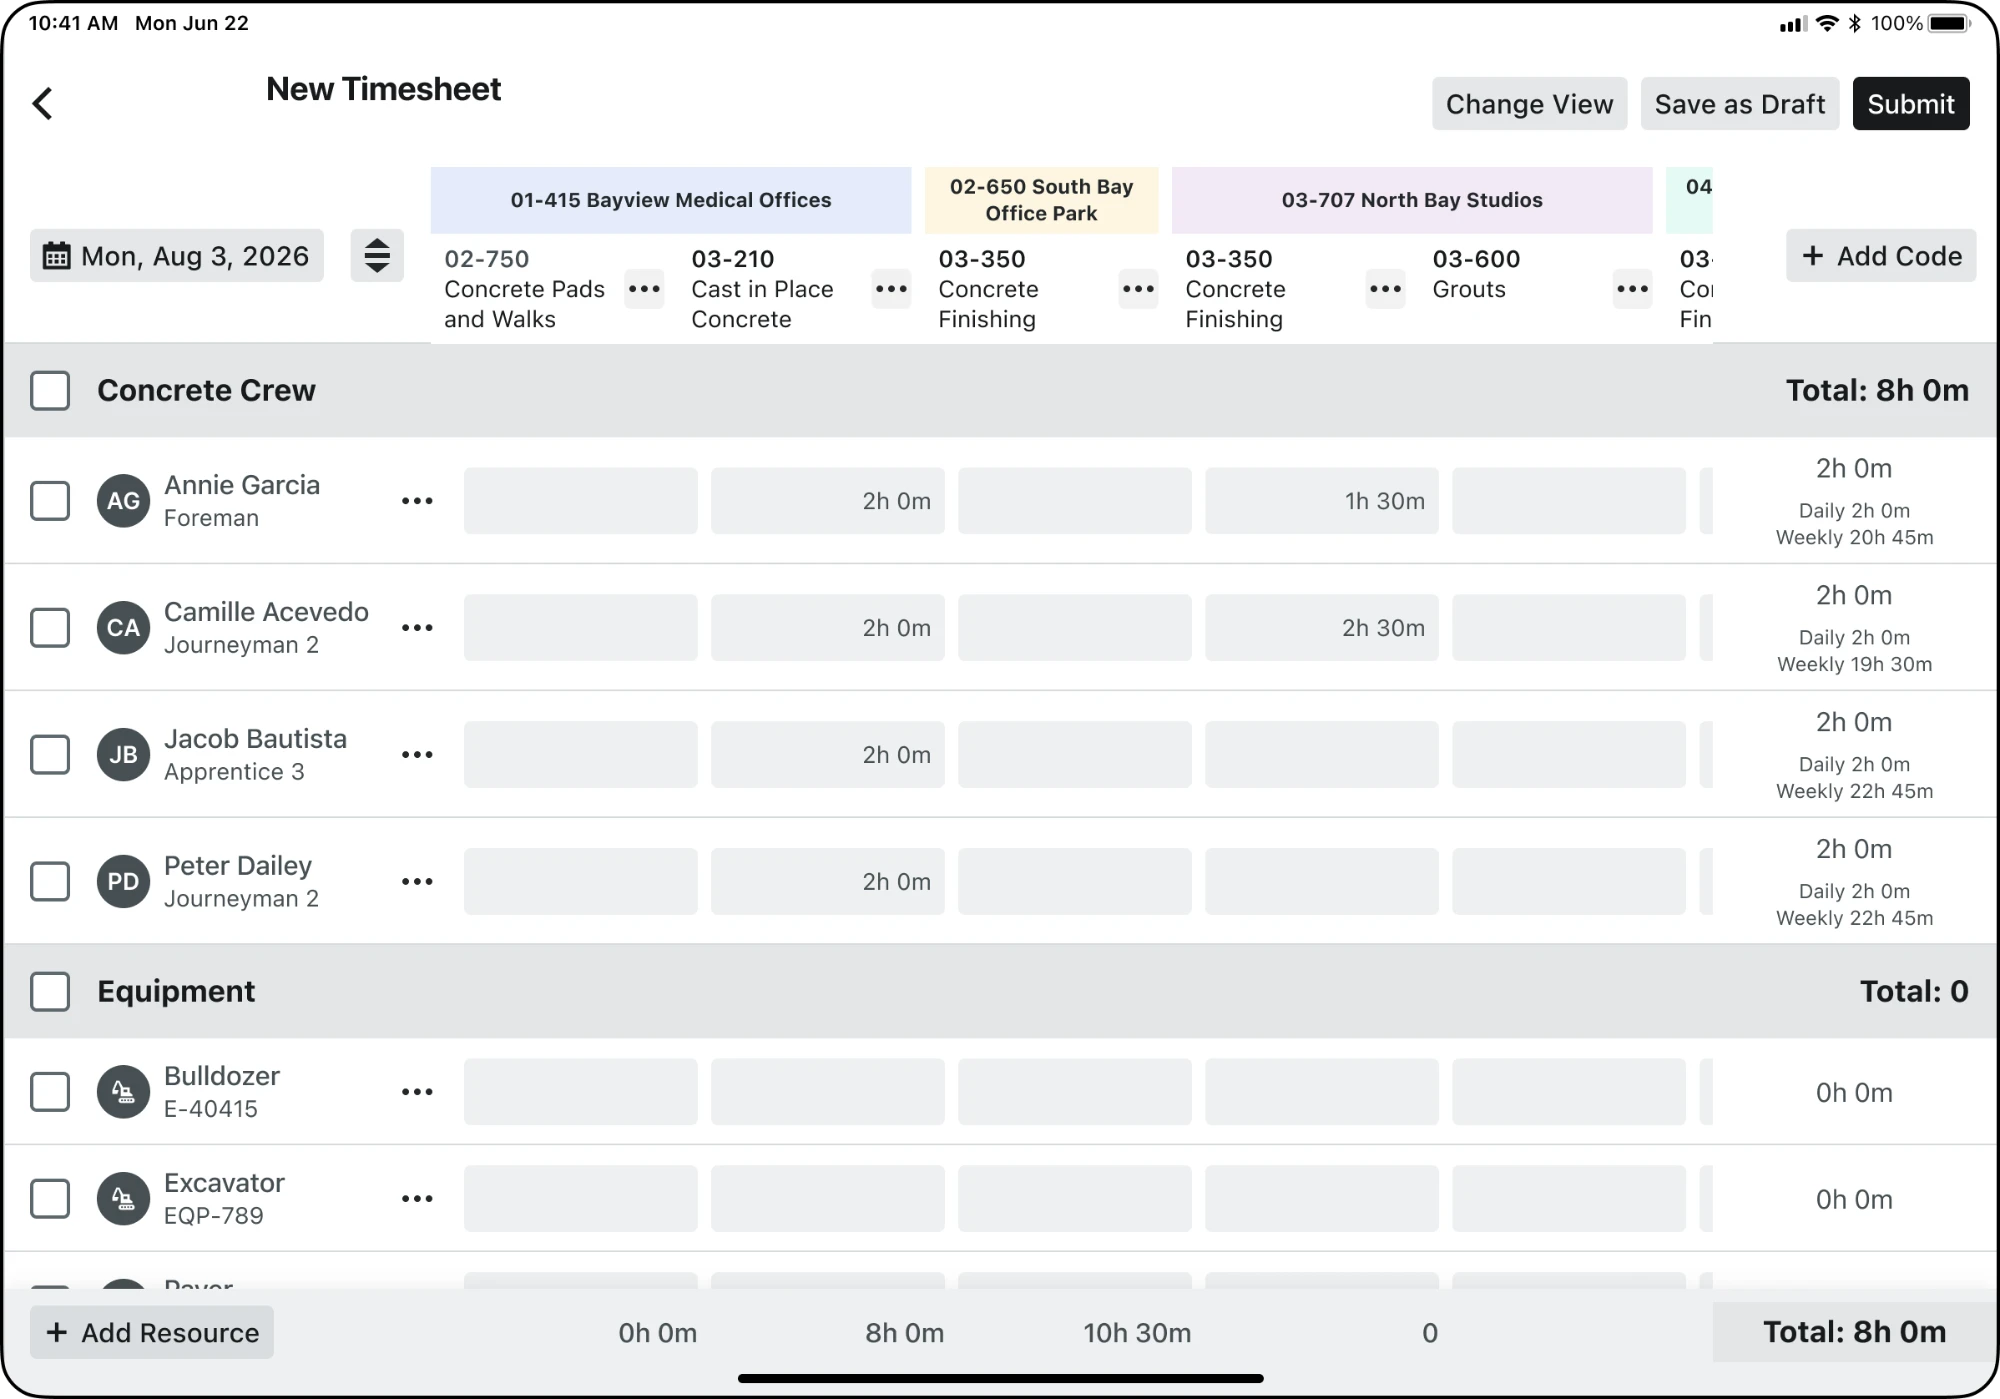Tap the Wi-Fi status icon
The height and width of the screenshot is (1399, 2000).
(x=1827, y=23)
